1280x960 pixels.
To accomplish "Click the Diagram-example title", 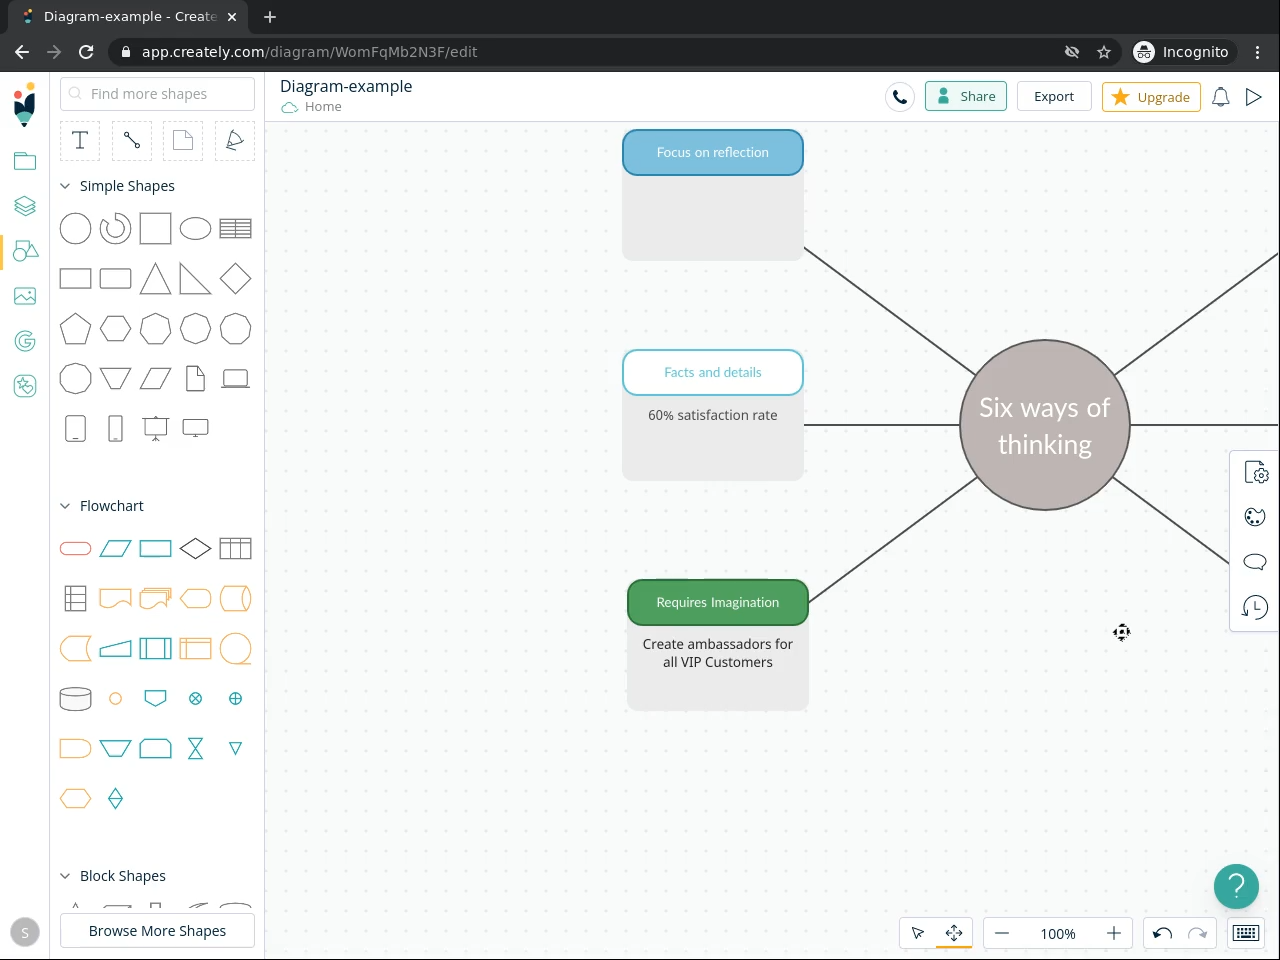I will 346,86.
